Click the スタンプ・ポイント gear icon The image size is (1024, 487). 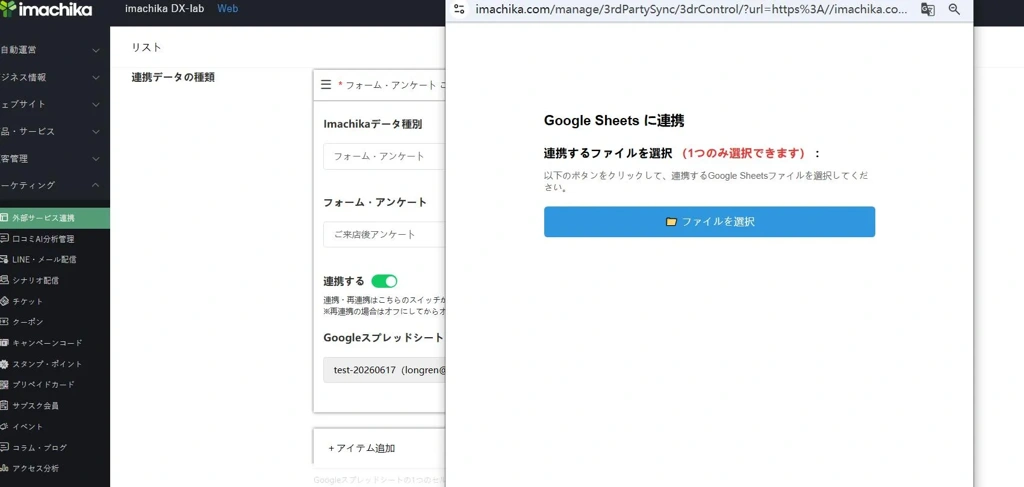tap(4, 364)
